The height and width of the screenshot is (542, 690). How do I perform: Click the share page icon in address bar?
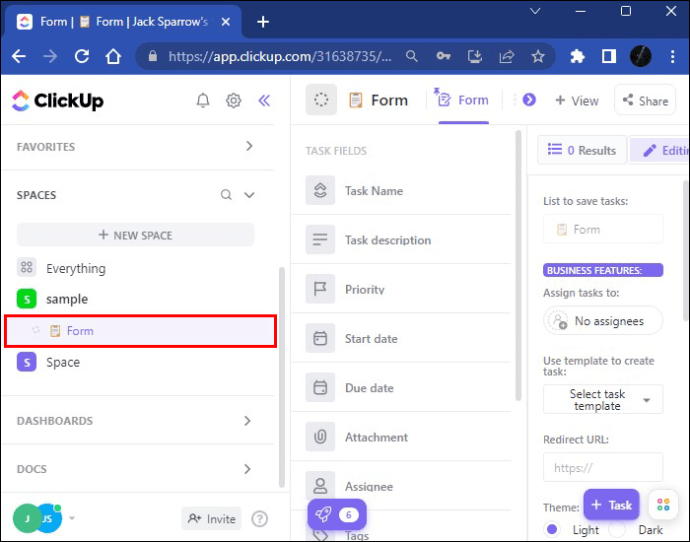[506, 56]
